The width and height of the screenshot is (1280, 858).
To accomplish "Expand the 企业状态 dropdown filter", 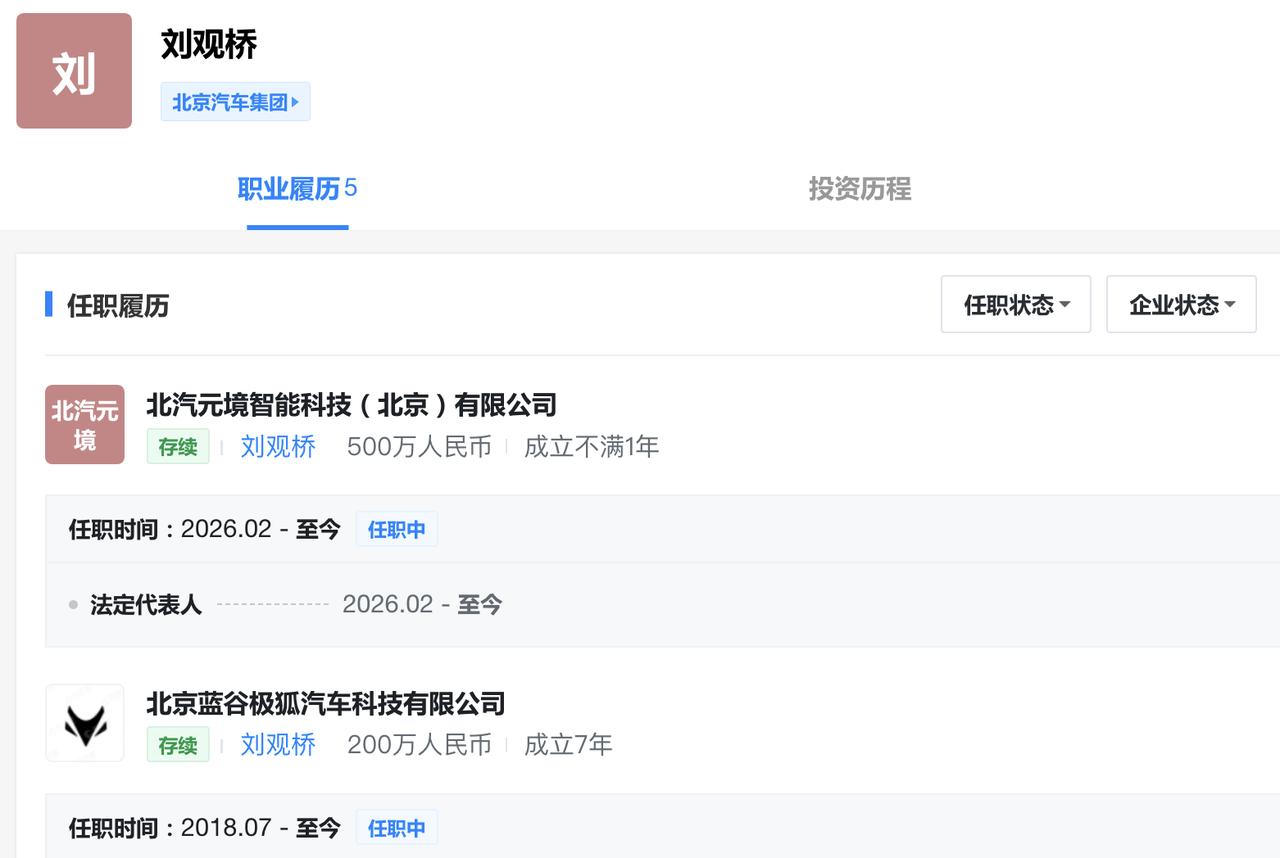I will (x=1181, y=304).
